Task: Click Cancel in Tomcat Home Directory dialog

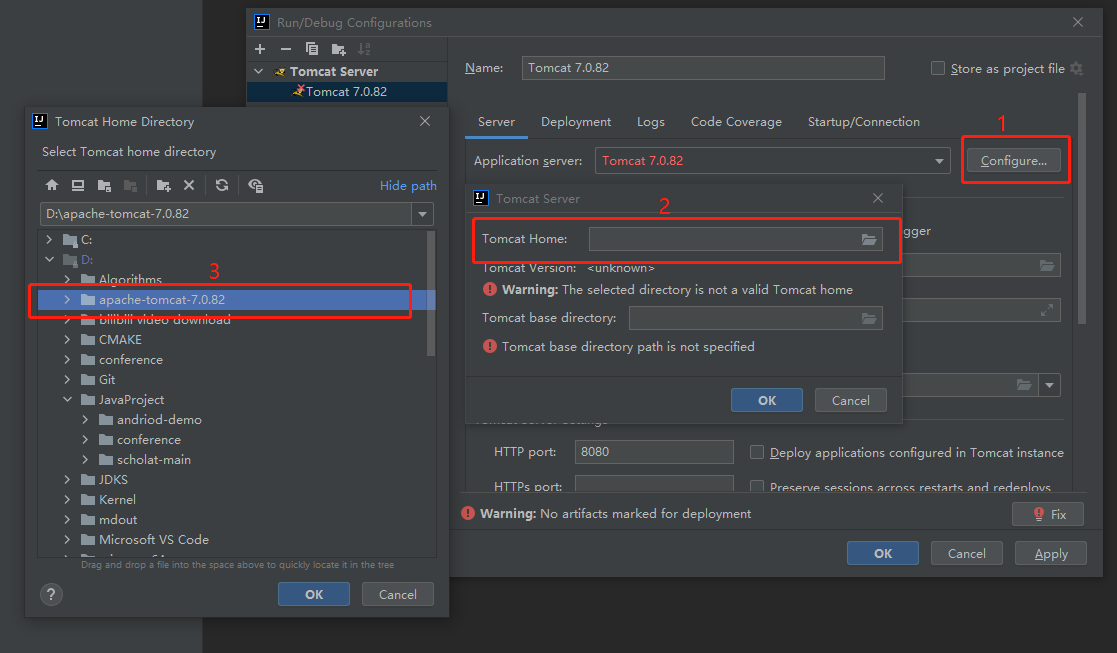Action: 398,594
